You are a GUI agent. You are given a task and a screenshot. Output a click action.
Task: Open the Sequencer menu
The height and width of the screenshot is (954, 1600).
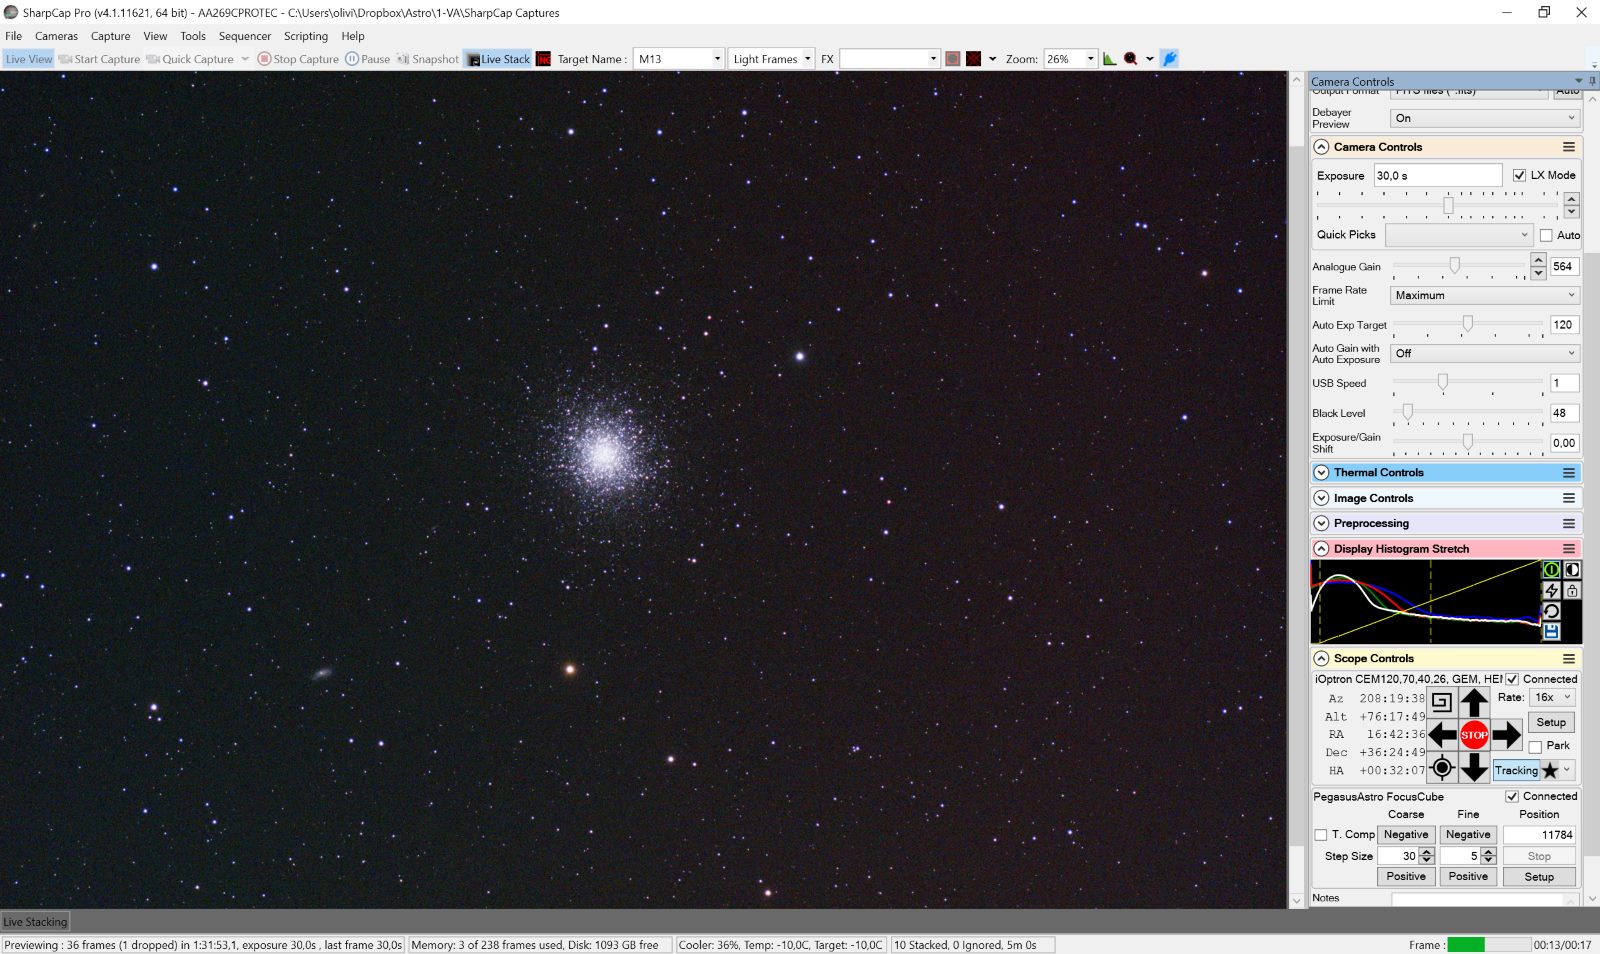[x=245, y=36]
